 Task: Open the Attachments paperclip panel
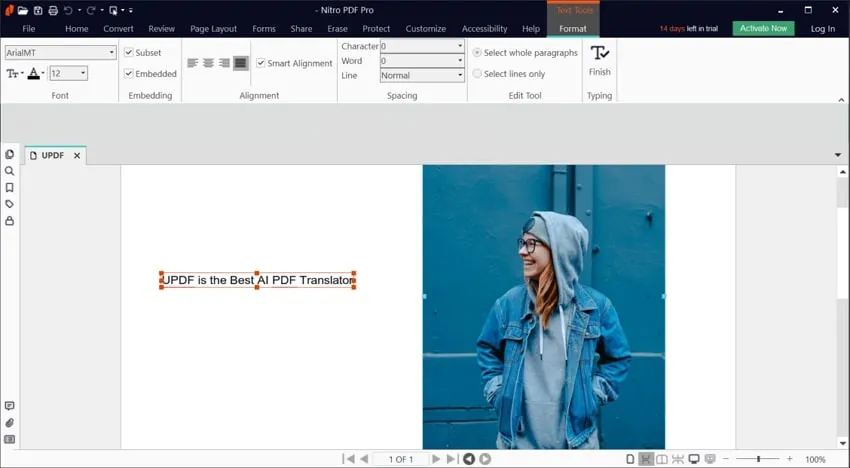pos(10,423)
